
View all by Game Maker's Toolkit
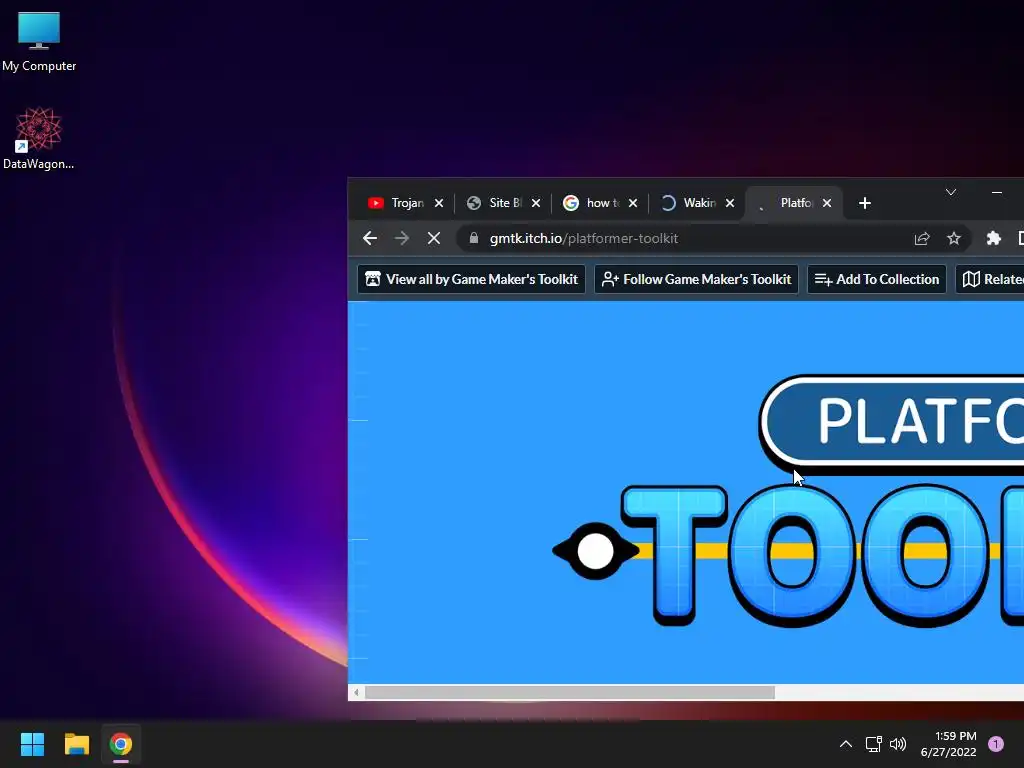[472, 279]
